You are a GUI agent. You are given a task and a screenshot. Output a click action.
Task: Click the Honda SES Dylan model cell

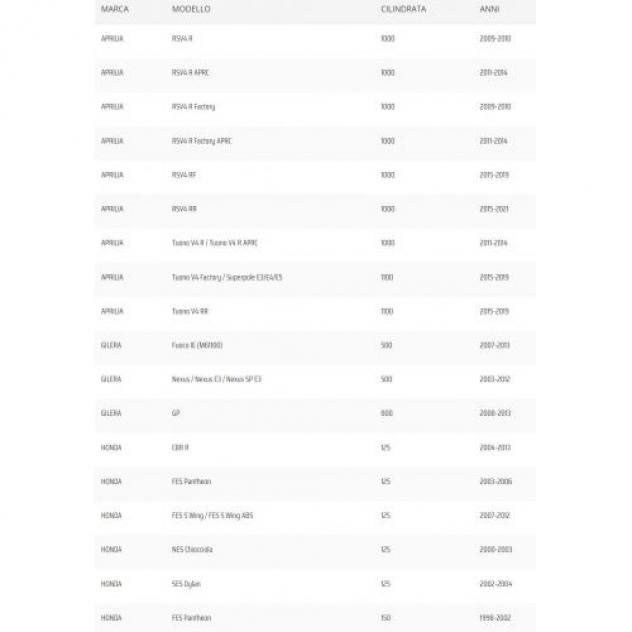186,584
